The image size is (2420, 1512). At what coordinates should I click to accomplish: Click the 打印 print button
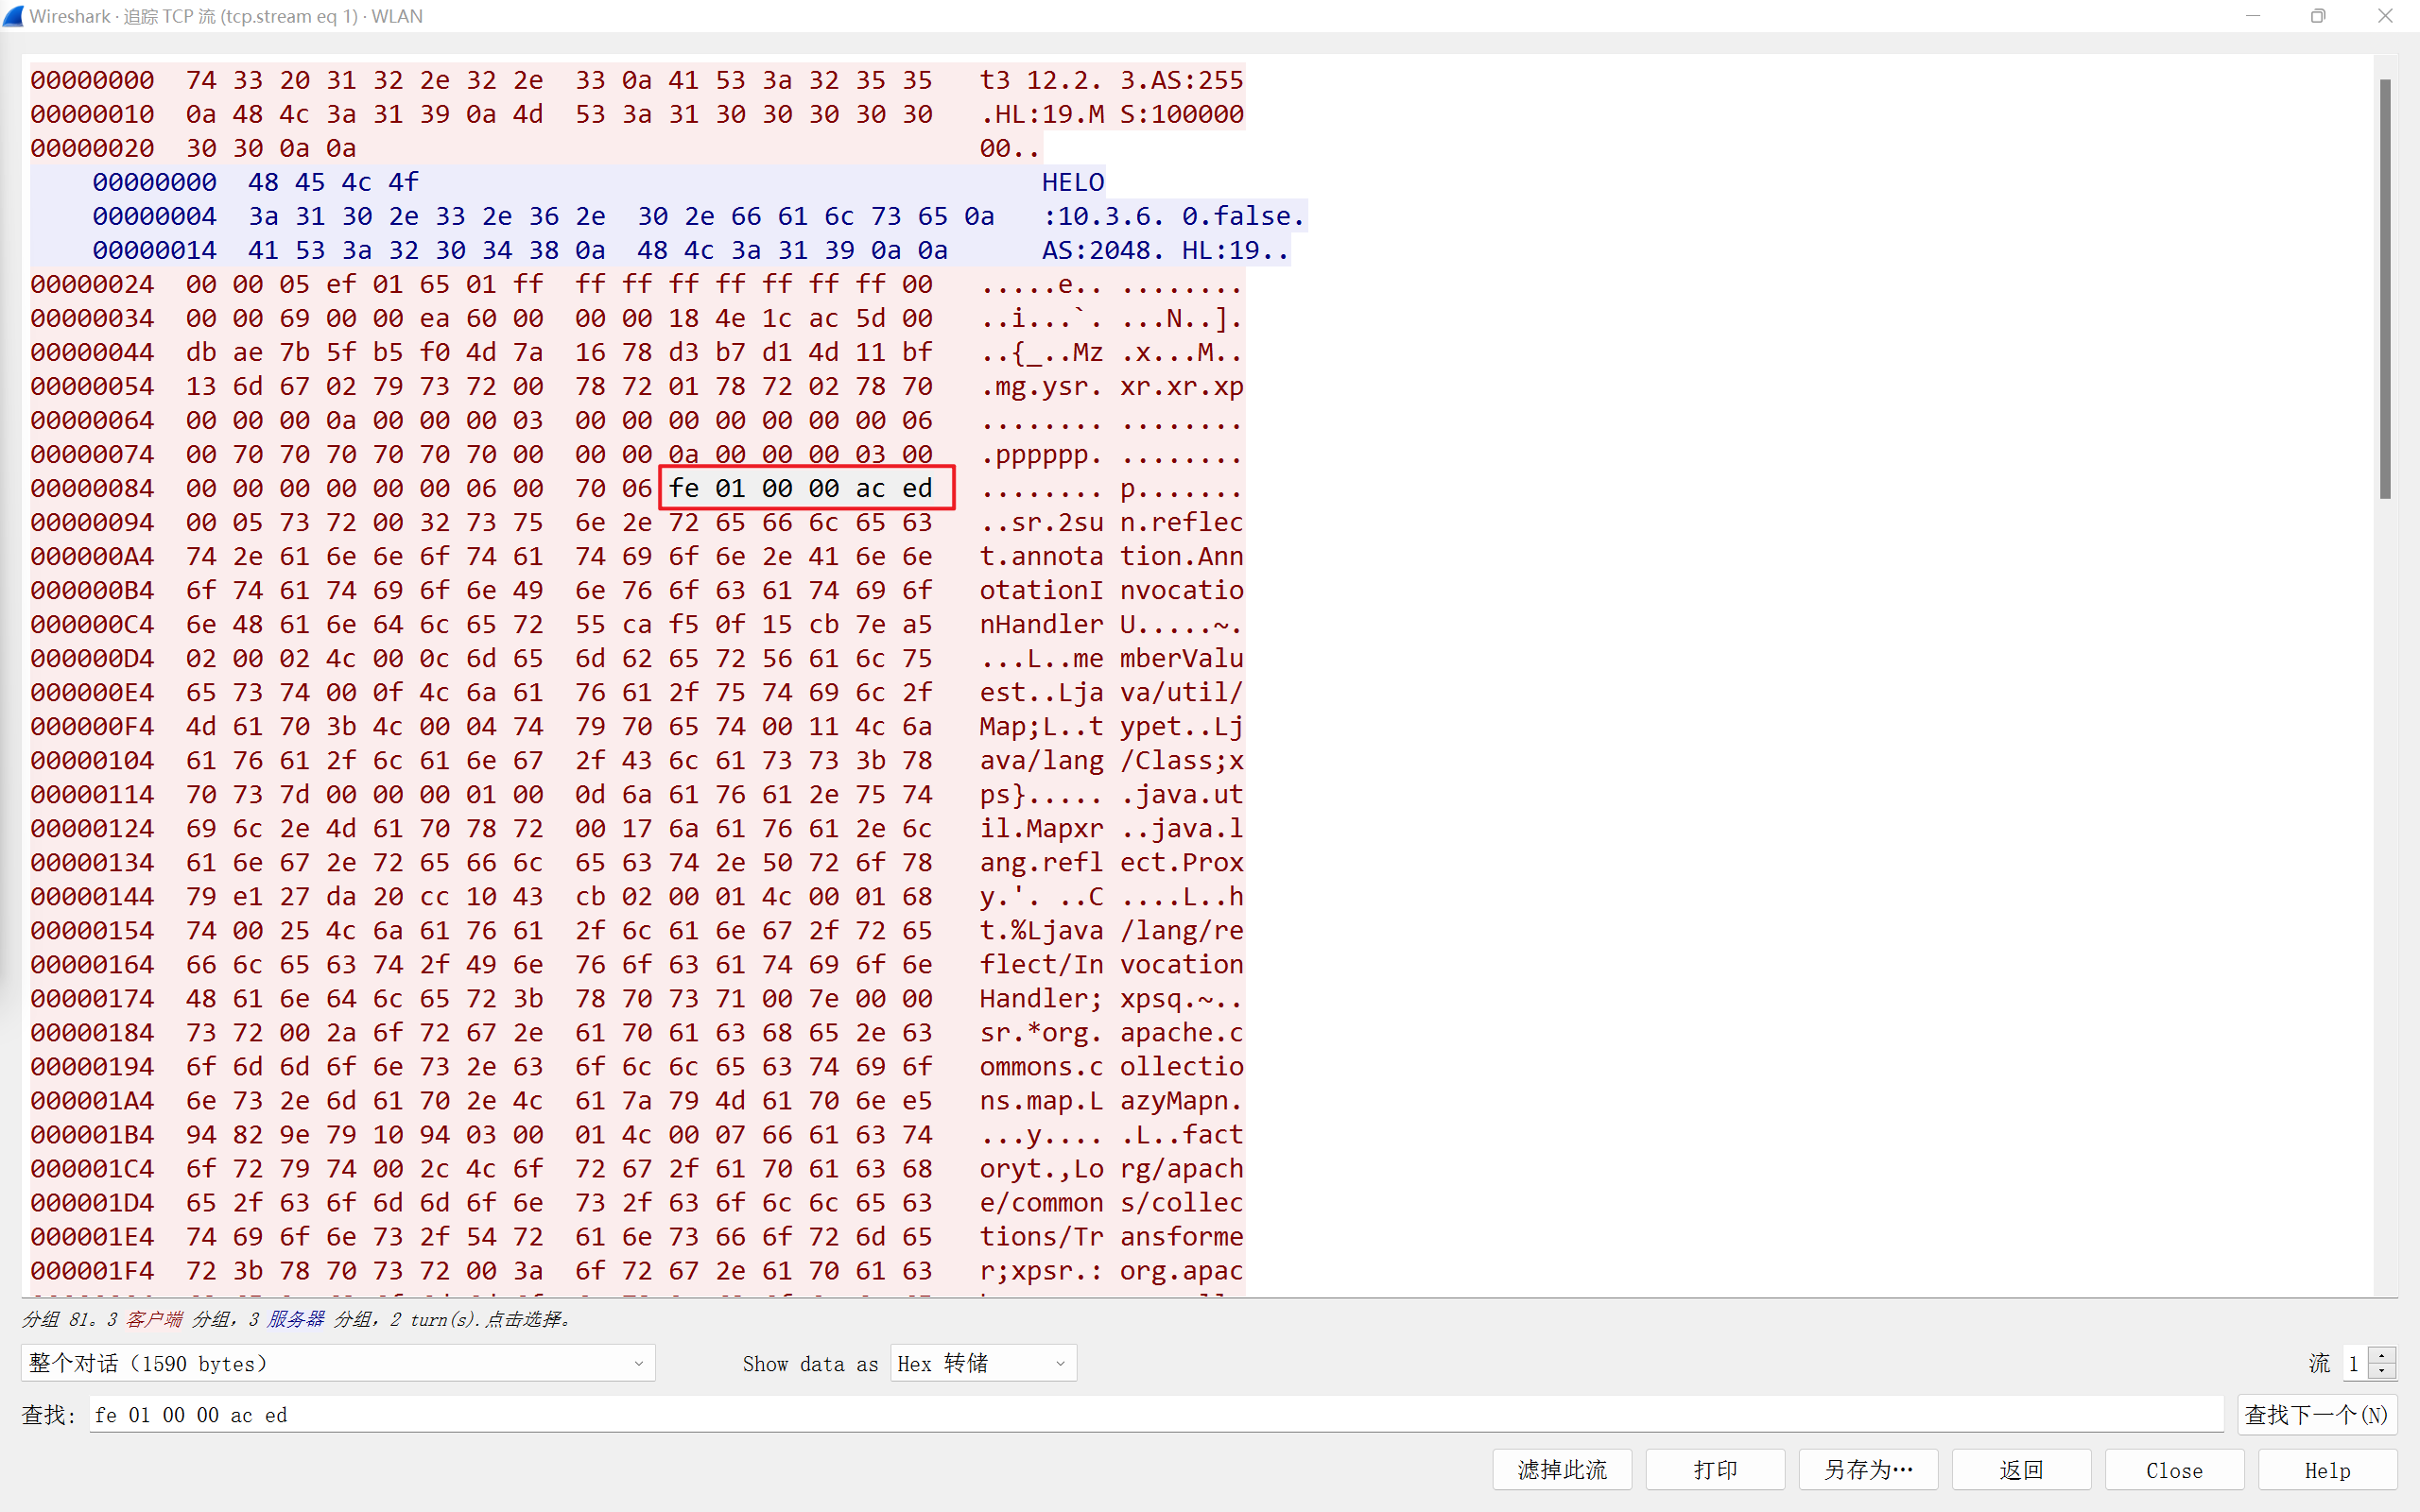1714,1469
